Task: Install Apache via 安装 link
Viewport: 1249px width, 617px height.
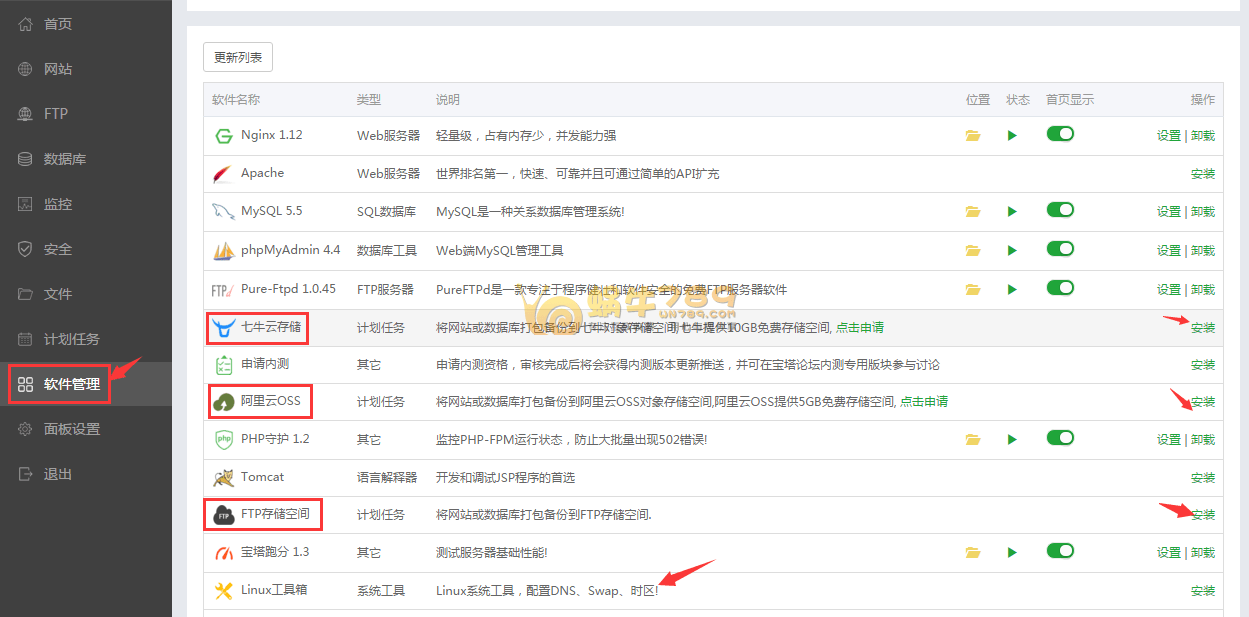Action: pyautogui.click(x=1202, y=174)
